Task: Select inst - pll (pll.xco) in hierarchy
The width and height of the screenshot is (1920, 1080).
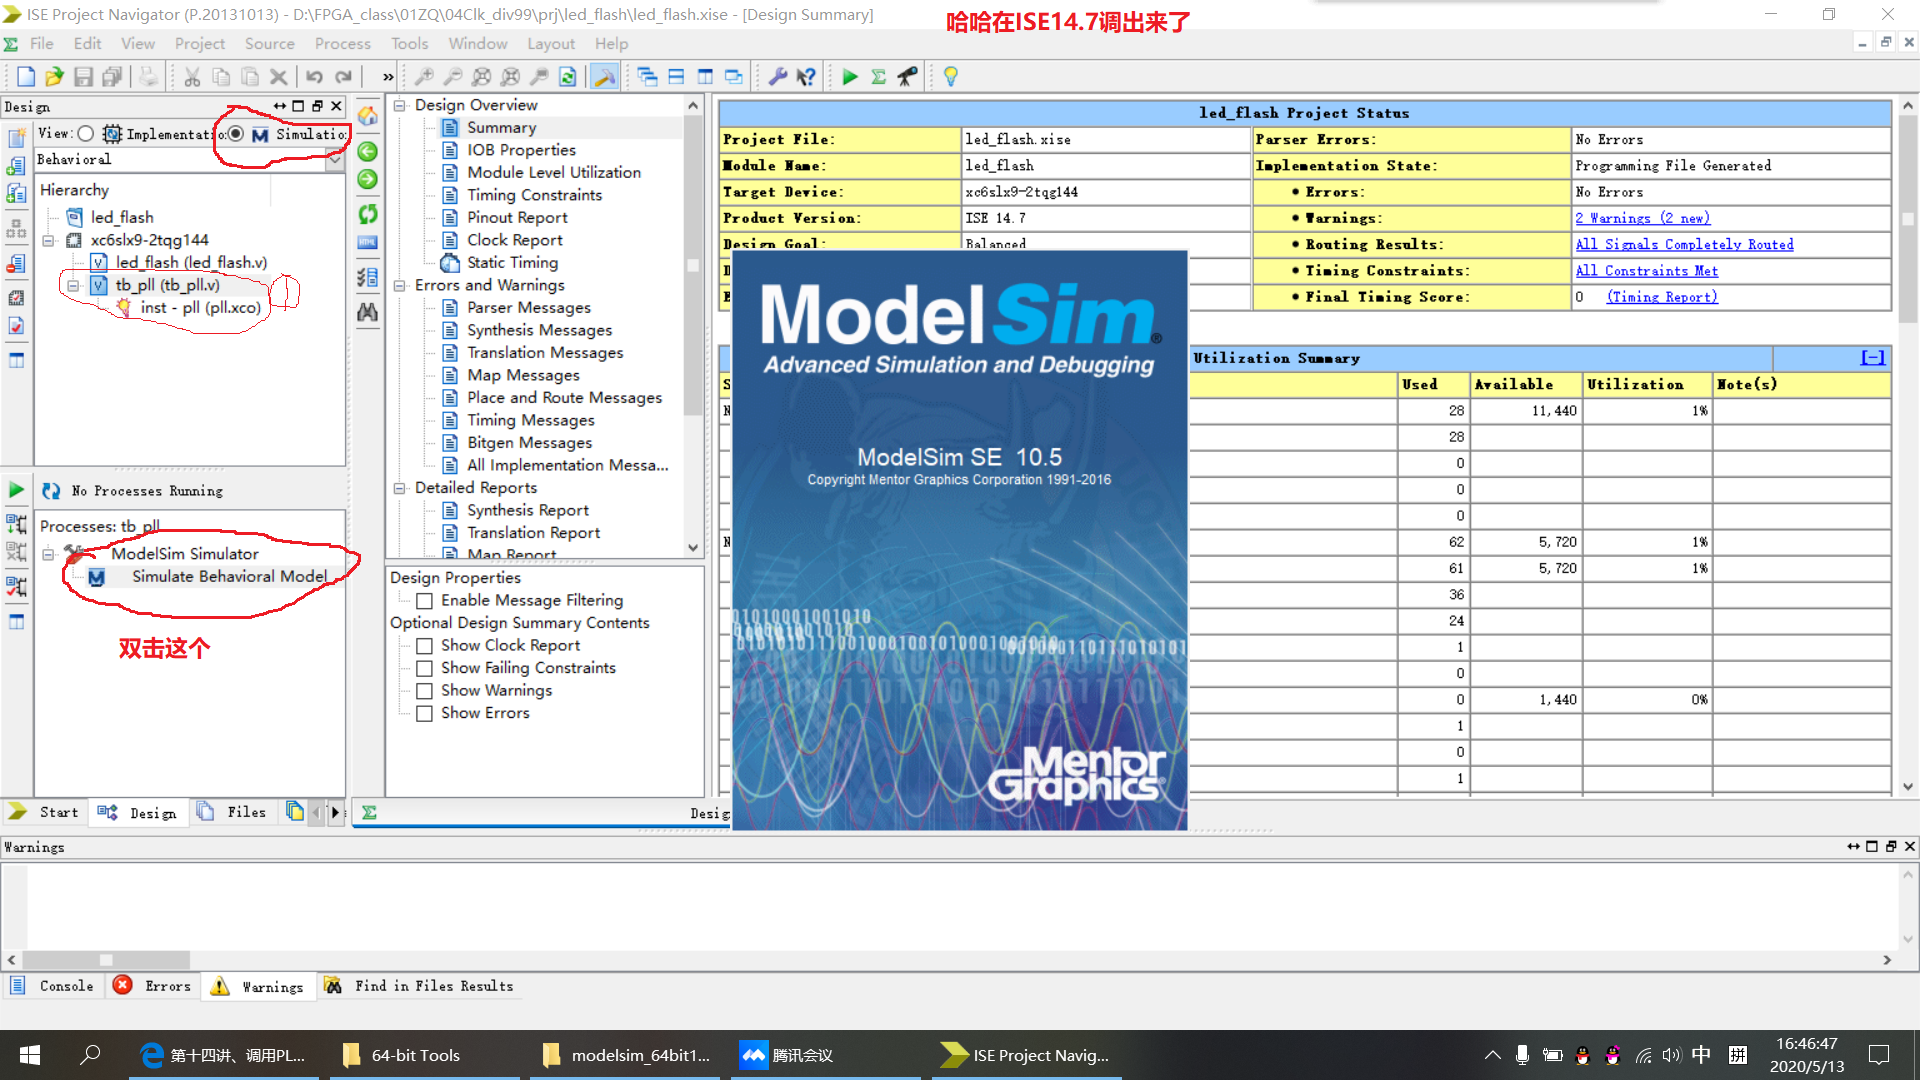Action: pyautogui.click(x=200, y=308)
